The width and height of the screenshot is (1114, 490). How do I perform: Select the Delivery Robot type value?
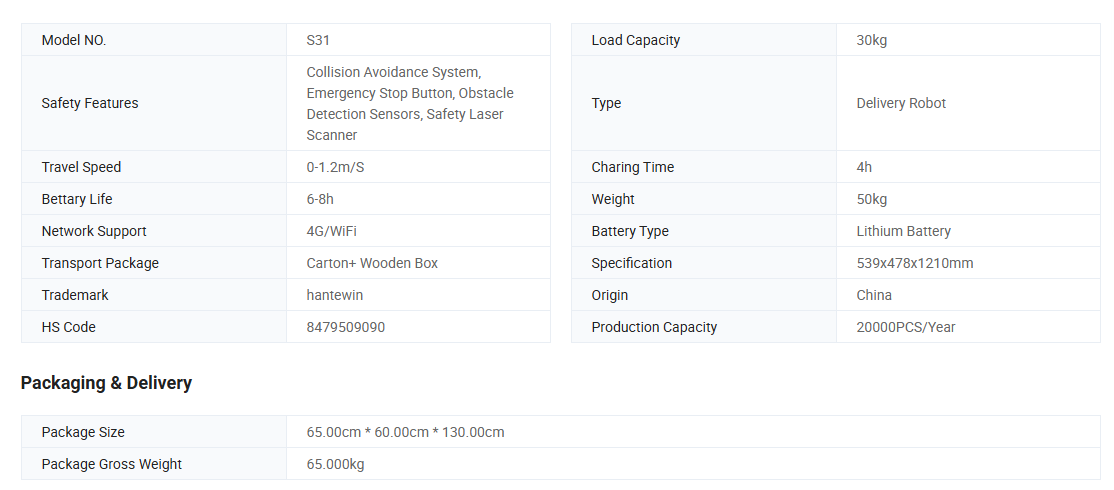[901, 103]
